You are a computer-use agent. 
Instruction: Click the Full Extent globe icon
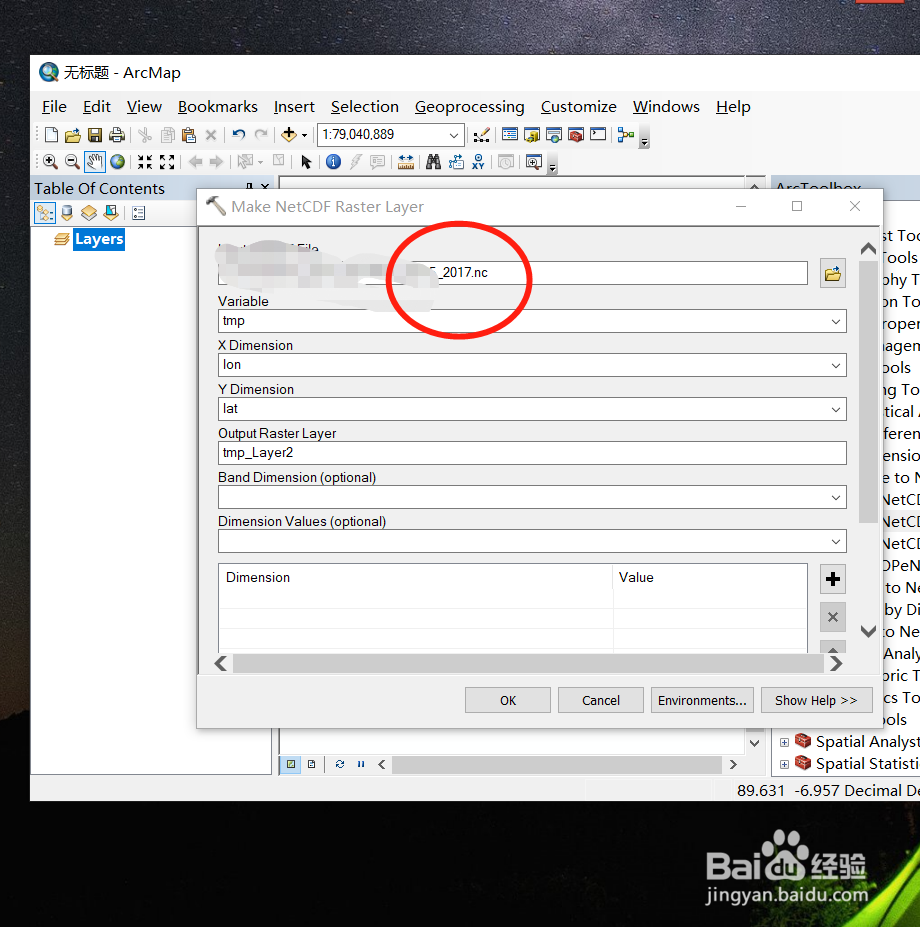point(118,161)
